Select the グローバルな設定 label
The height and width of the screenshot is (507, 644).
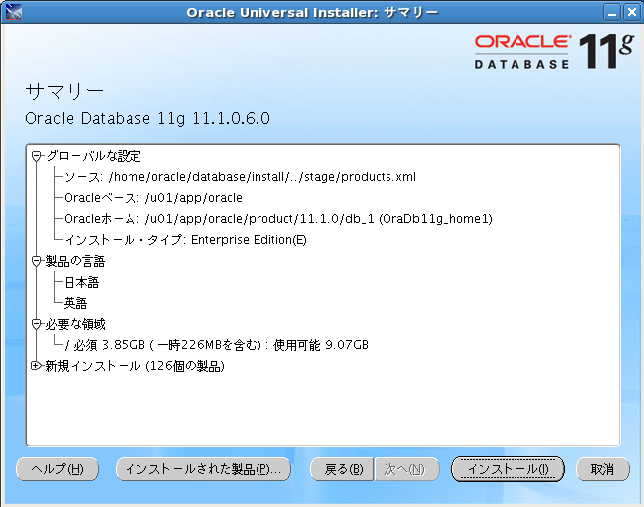[93, 156]
